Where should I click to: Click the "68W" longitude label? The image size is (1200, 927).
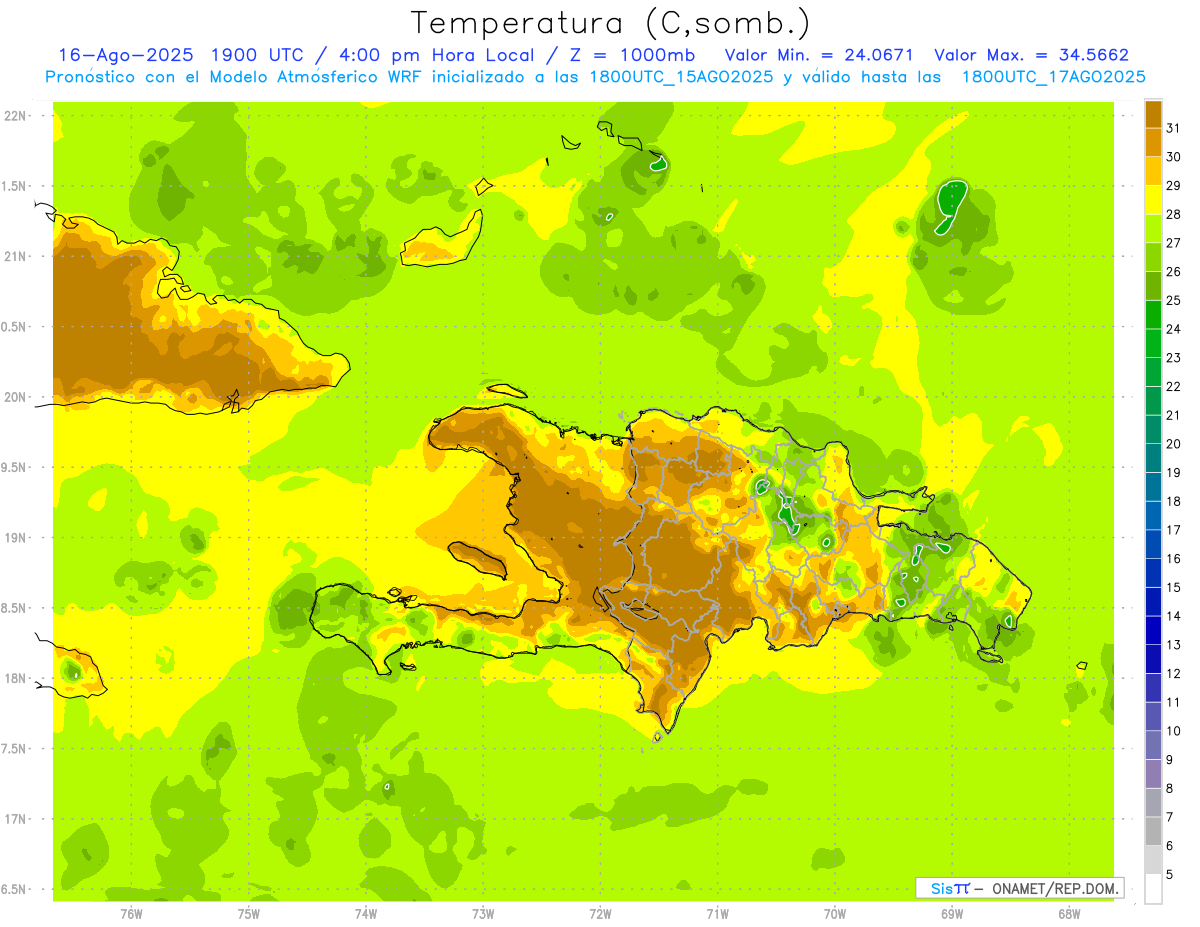click(1069, 914)
